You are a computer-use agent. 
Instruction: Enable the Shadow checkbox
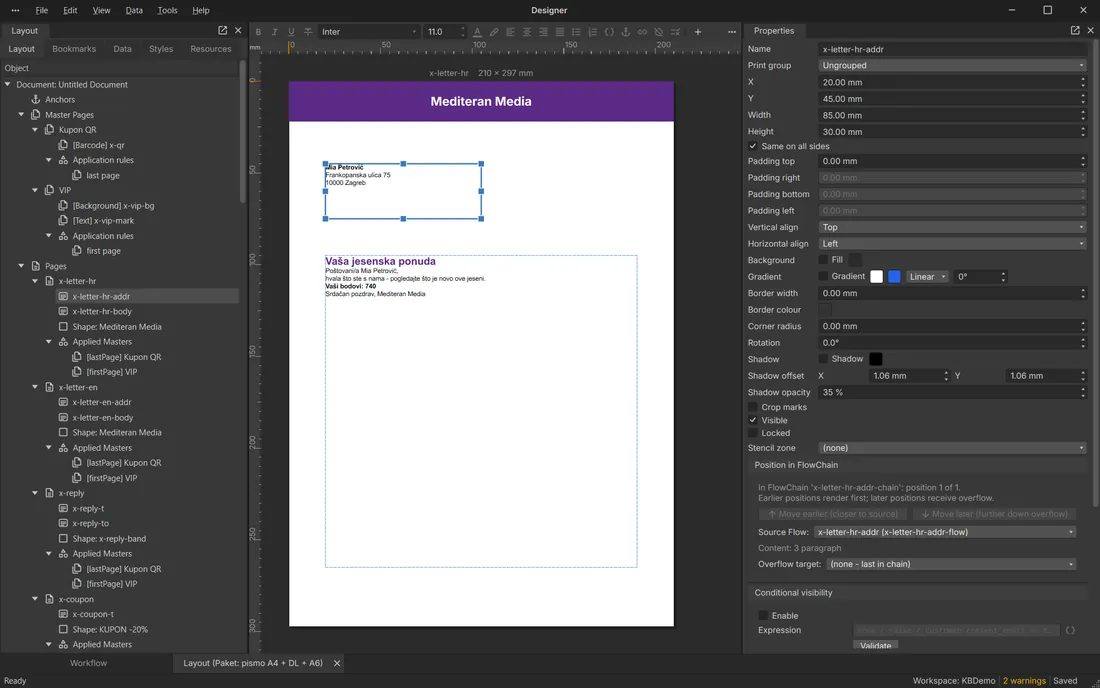pyautogui.click(x=823, y=359)
